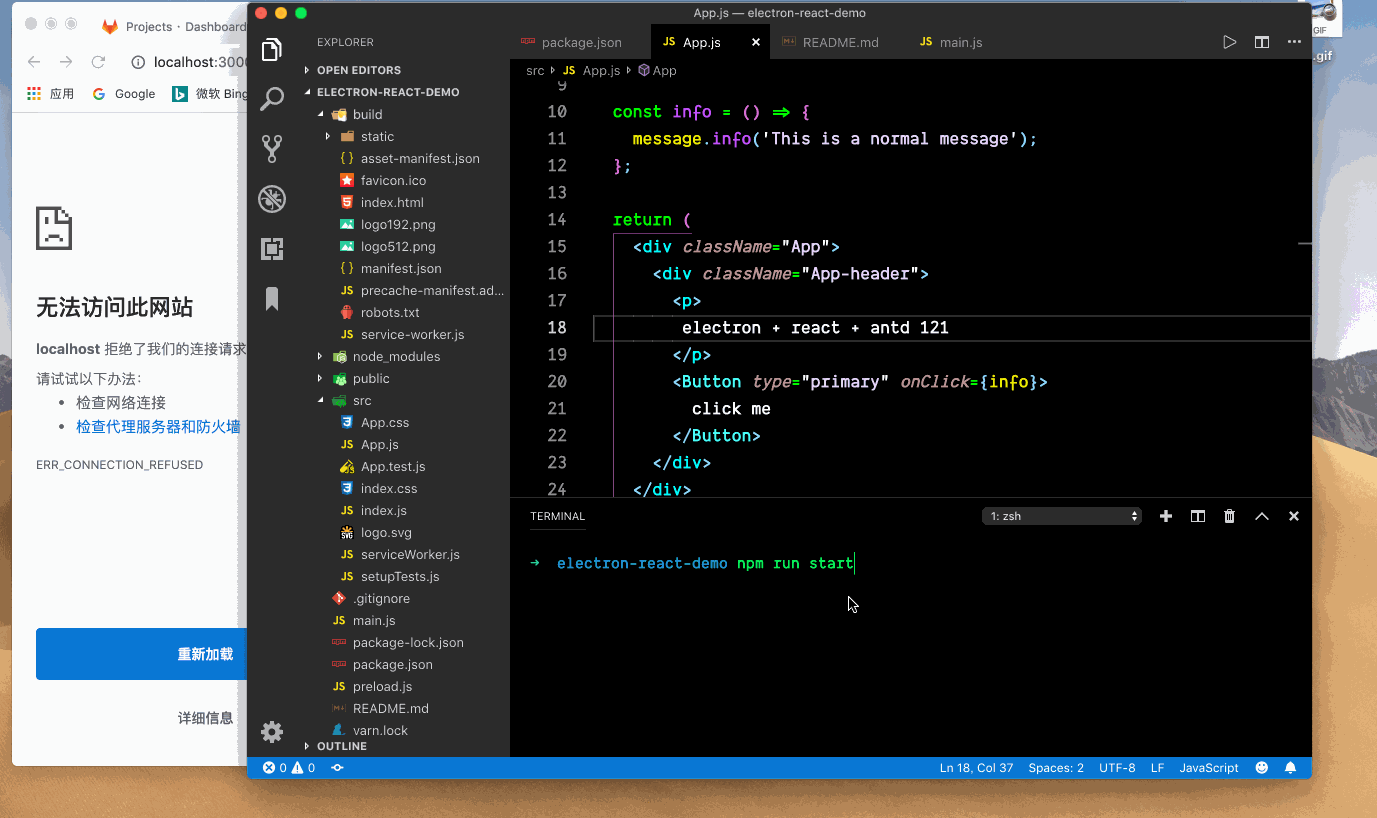The width and height of the screenshot is (1377, 818).
Task: Open feedback smiley in status bar
Action: [x=1261, y=768]
